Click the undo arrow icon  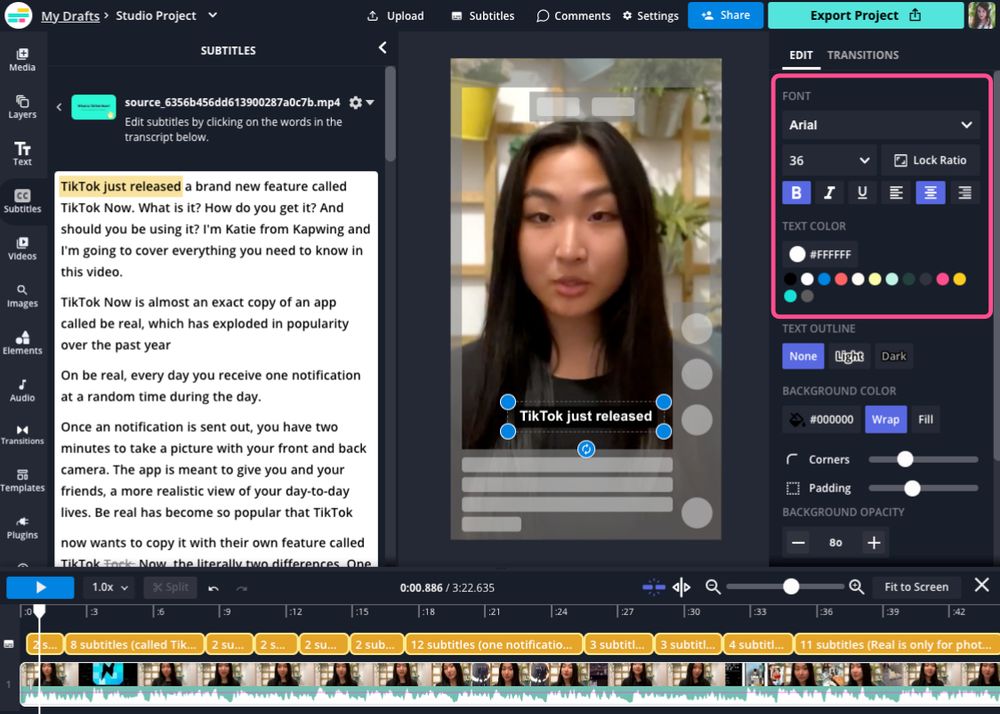point(213,587)
